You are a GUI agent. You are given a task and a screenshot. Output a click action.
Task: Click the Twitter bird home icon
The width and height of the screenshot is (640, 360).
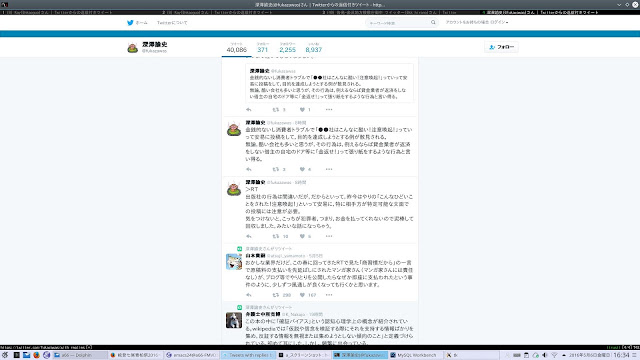130,23
